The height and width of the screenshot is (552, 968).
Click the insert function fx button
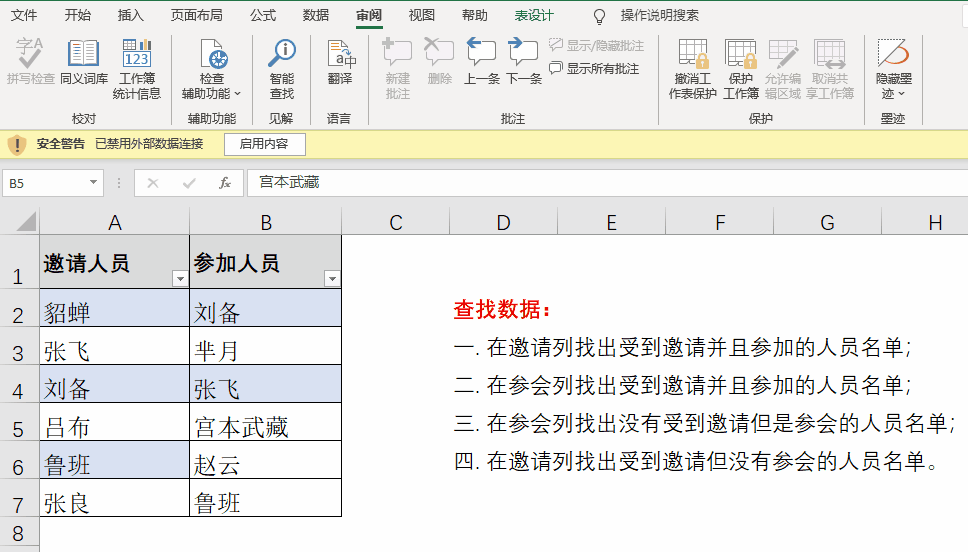225,183
